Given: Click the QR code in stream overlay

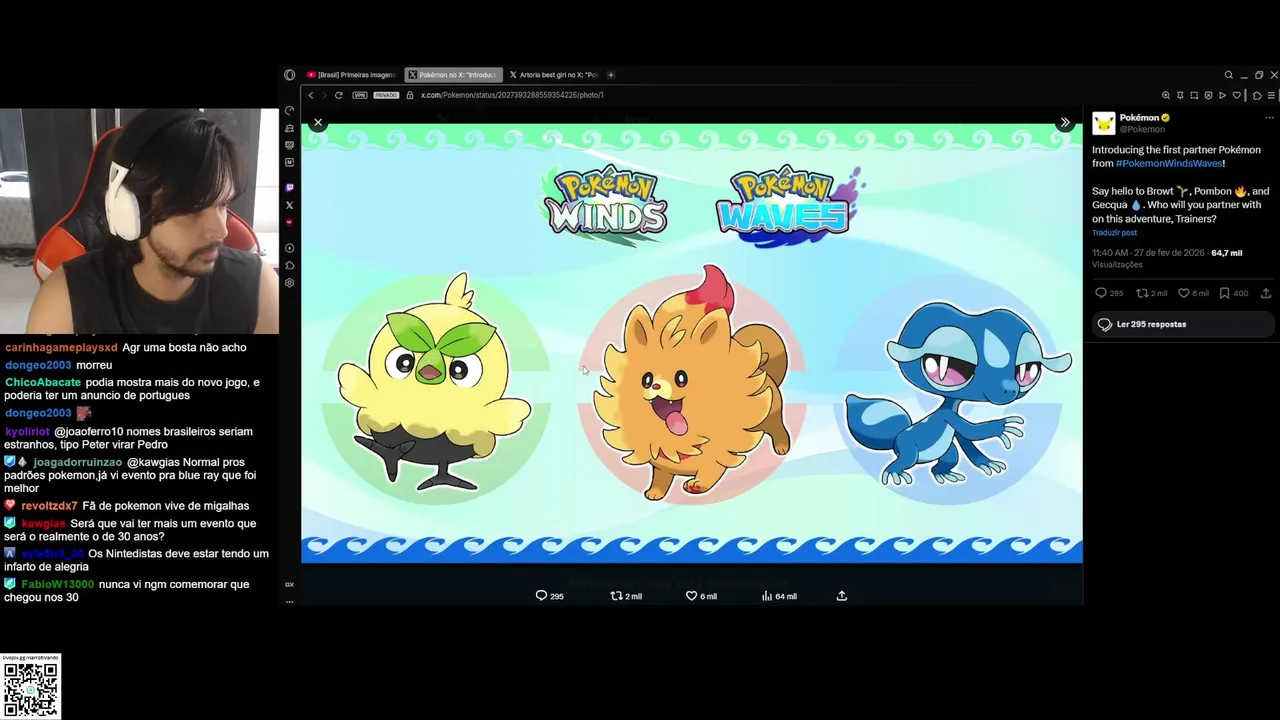Looking at the screenshot, I should (31, 688).
